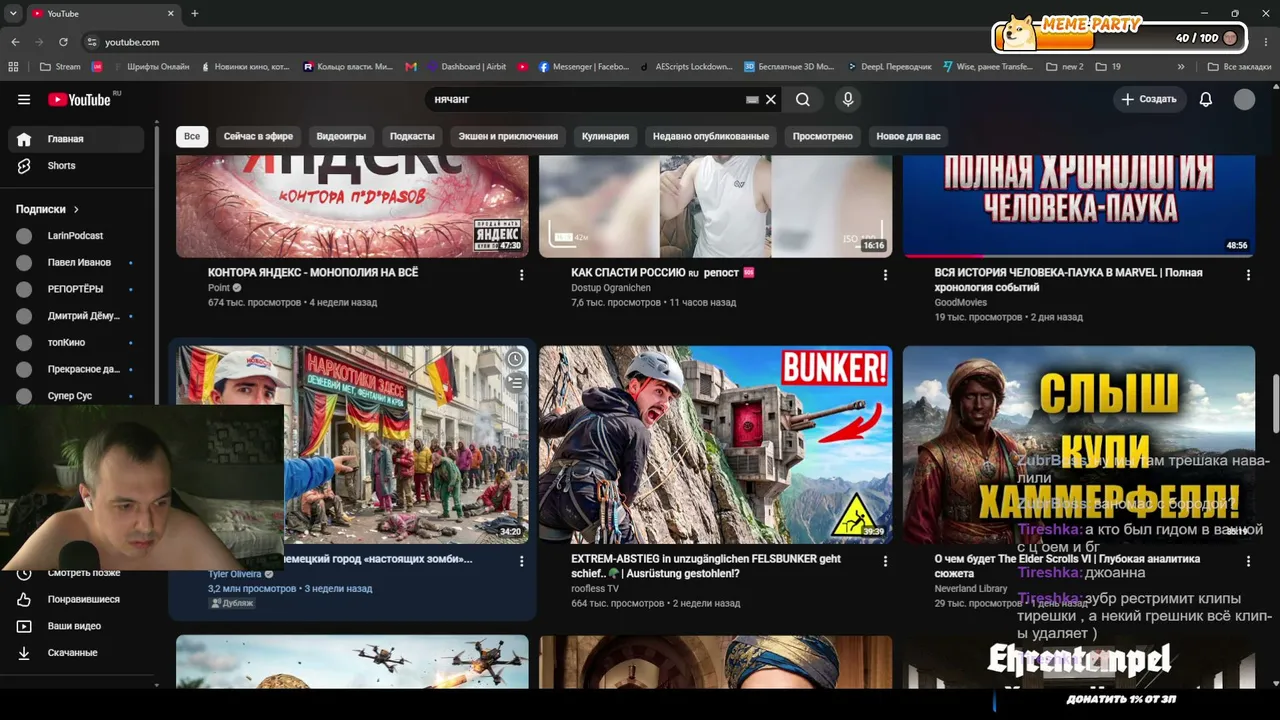Select the Видеоигры filter chip
1280x720 pixels.
[x=341, y=136]
